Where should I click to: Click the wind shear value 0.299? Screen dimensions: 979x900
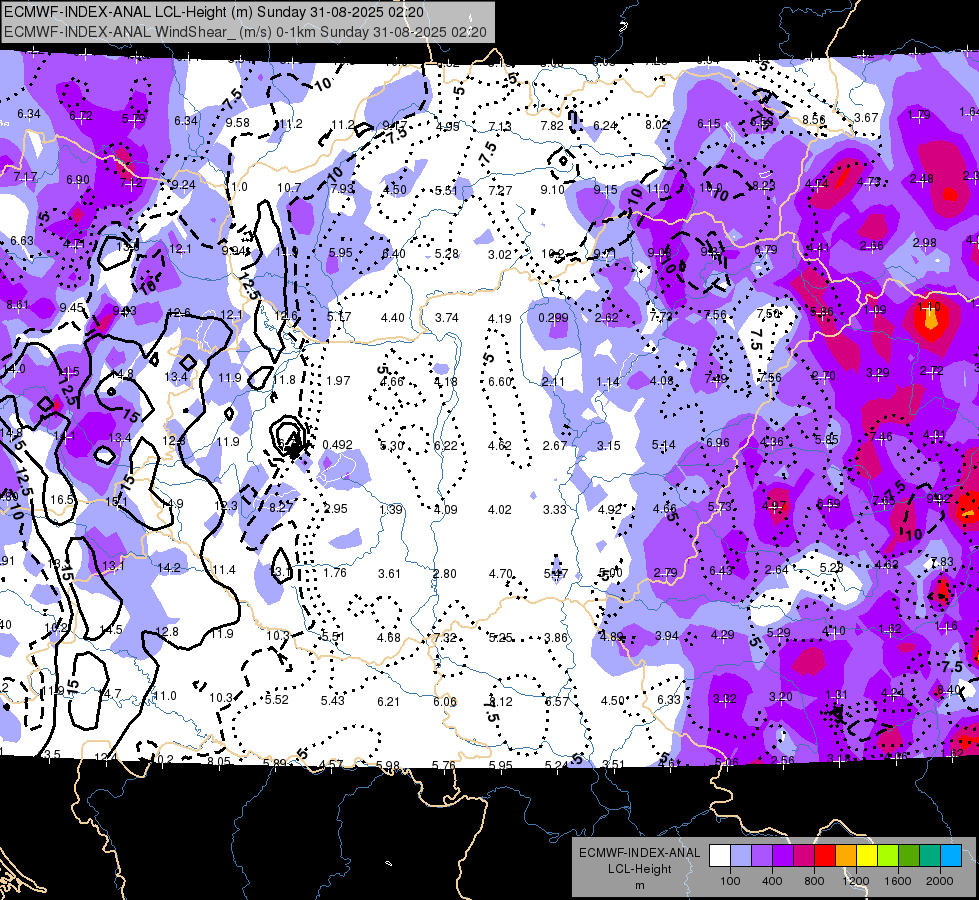(553, 318)
